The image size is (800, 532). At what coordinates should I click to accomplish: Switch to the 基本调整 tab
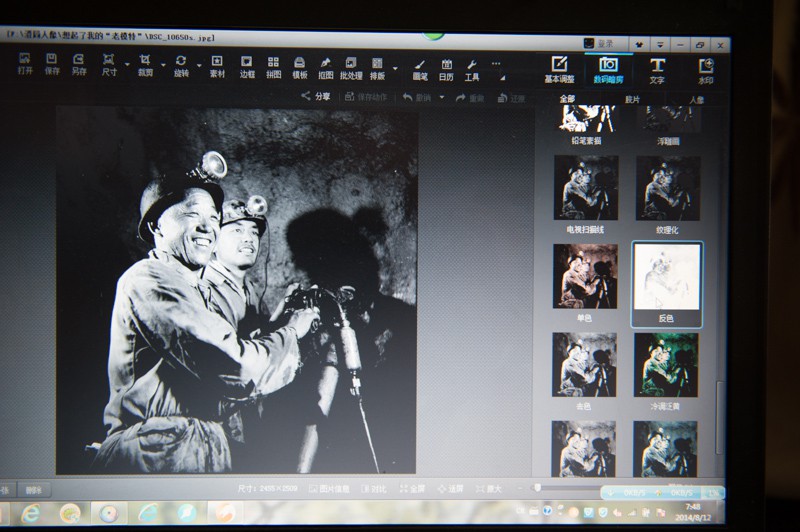point(559,70)
